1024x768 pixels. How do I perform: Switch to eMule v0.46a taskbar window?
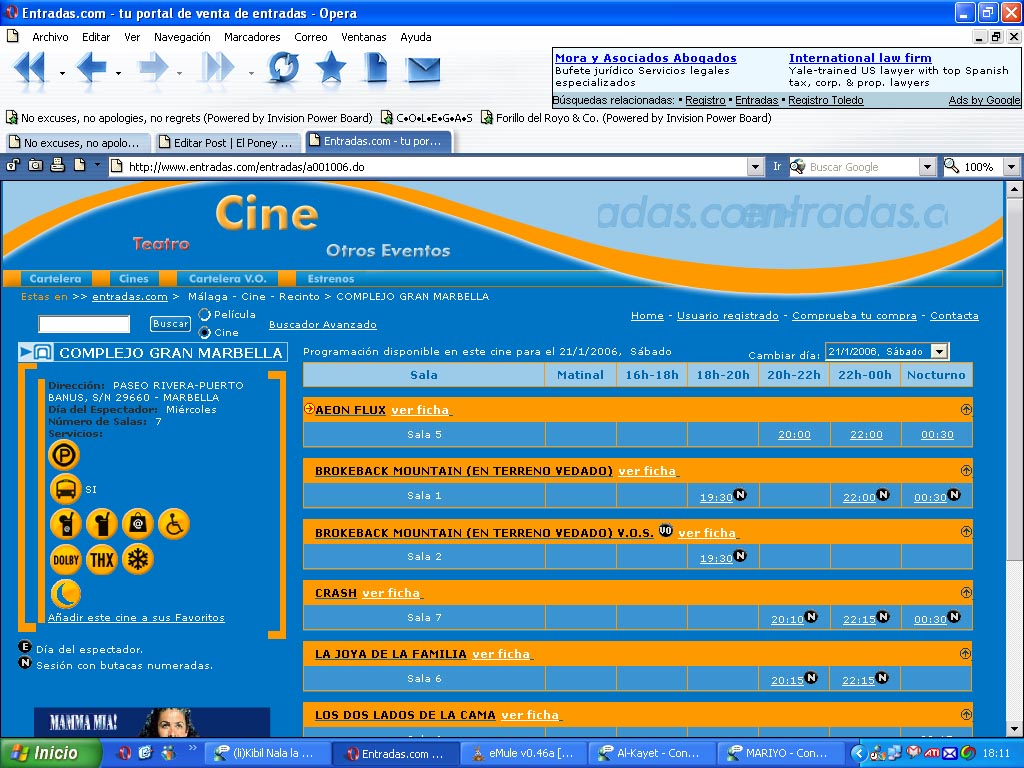525,753
